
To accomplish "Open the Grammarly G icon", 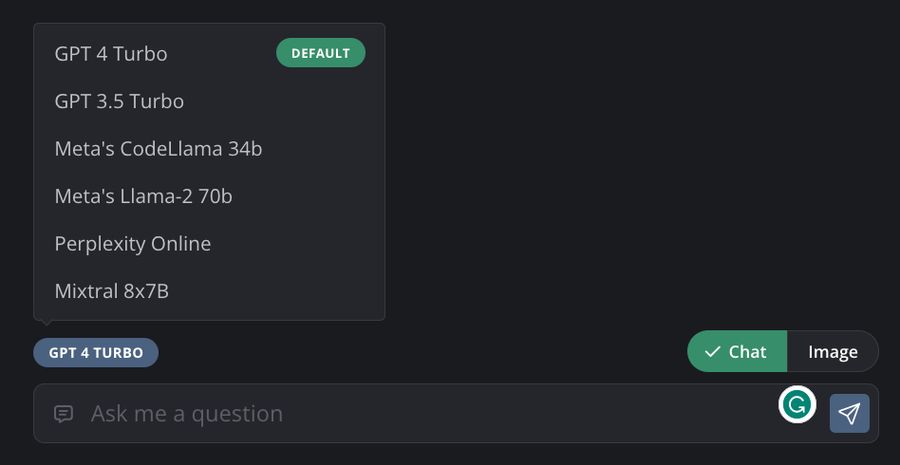I will pyautogui.click(x=797, y=405).
